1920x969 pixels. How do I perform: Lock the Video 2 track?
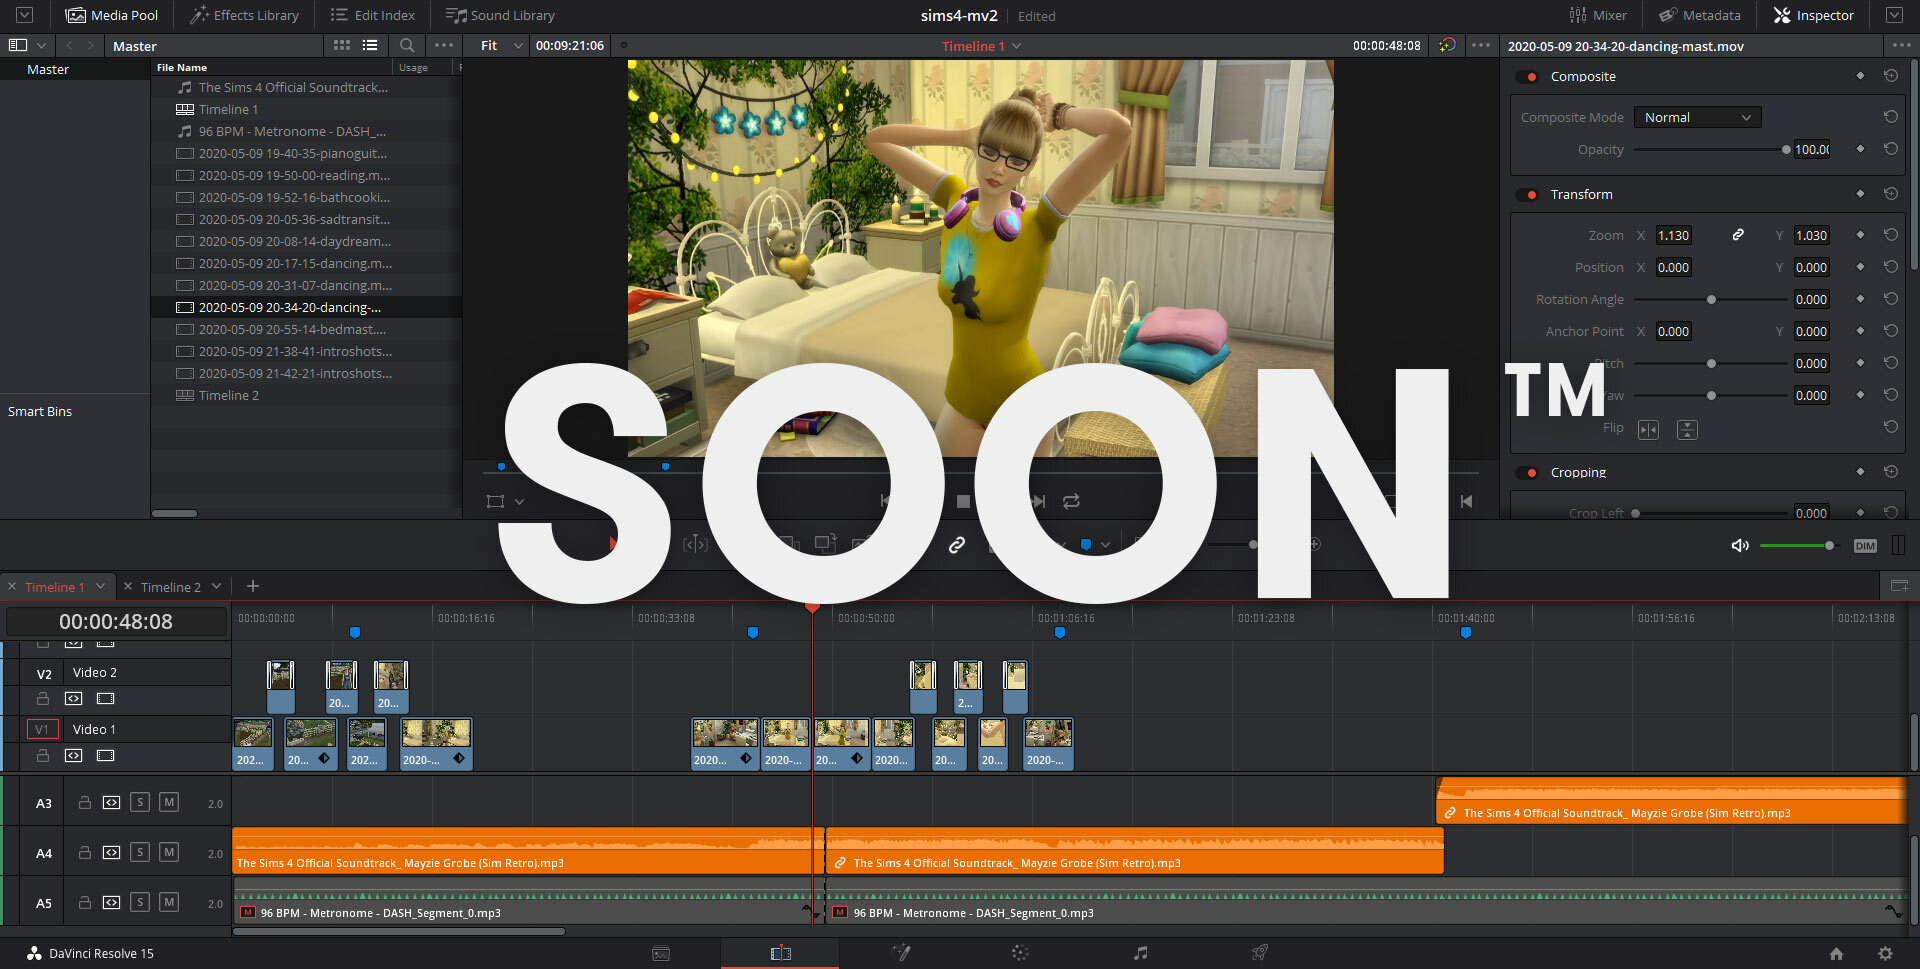(x=43, y=698)
